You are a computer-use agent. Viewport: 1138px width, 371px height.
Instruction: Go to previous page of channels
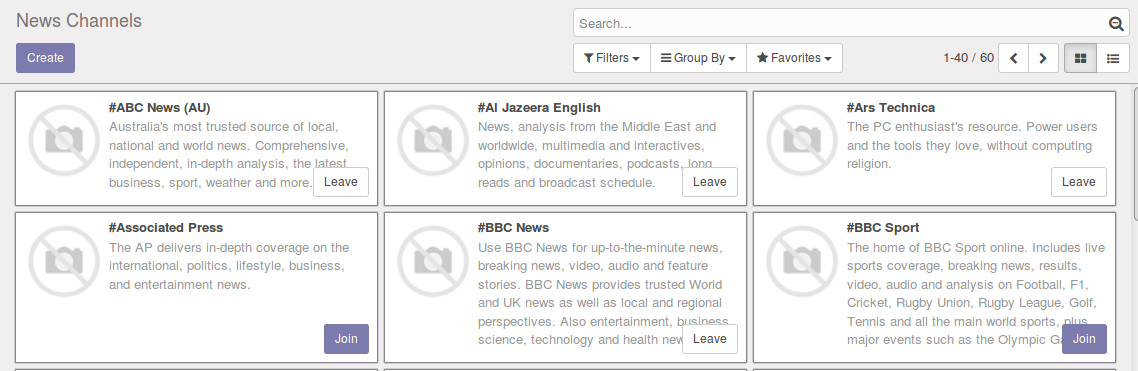pyautogui.click(x=1013, y=58)
